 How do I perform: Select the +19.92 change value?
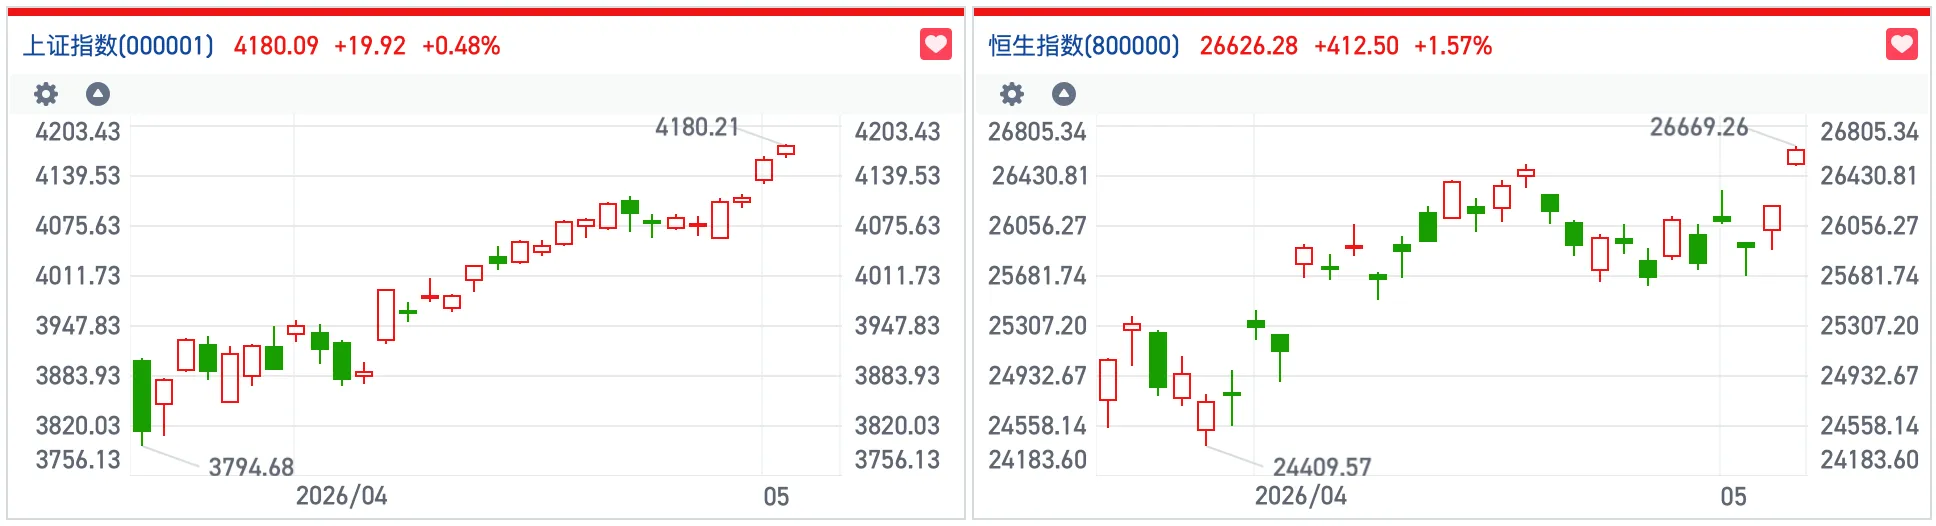pyautogui.click(x=370, y=46)
